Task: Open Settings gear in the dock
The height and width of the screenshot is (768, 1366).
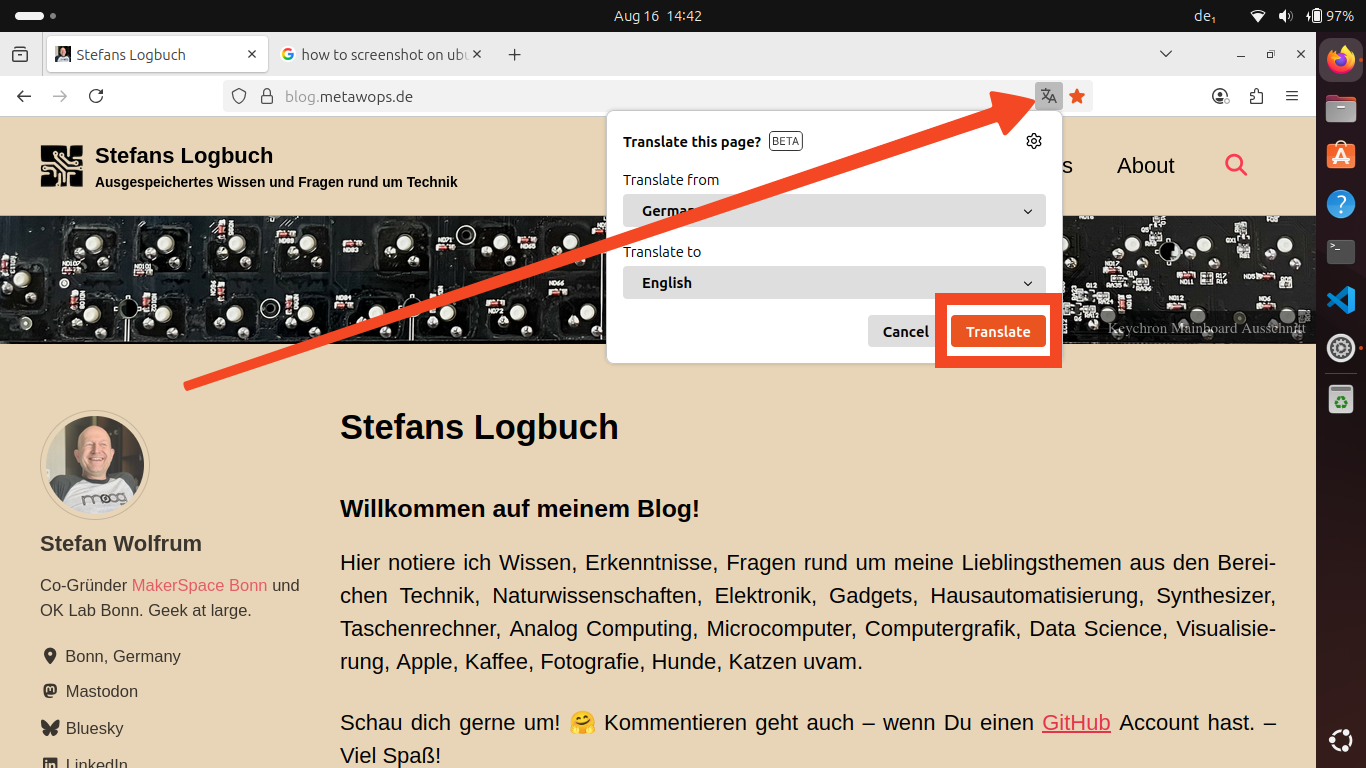Action: point(1341,348)
